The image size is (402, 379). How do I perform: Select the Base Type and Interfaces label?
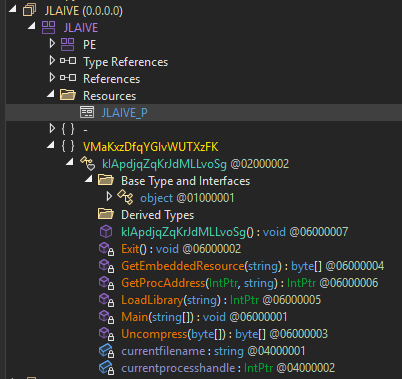(x=185, y=181)
